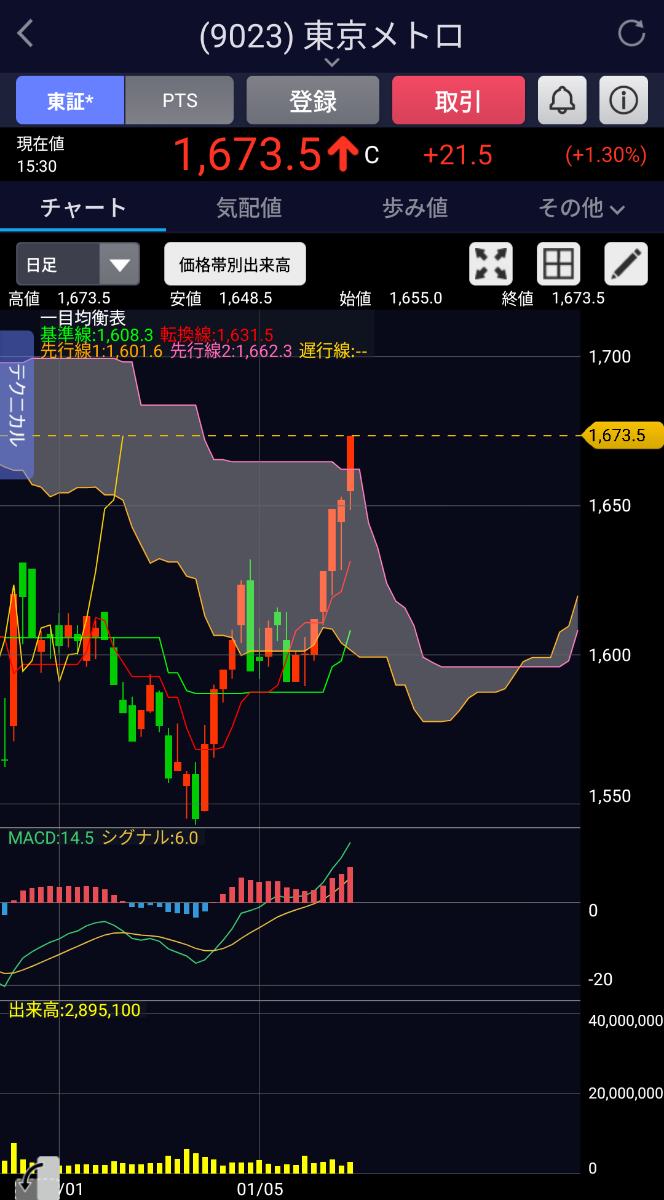Expand the その他 tab menu

581,208
